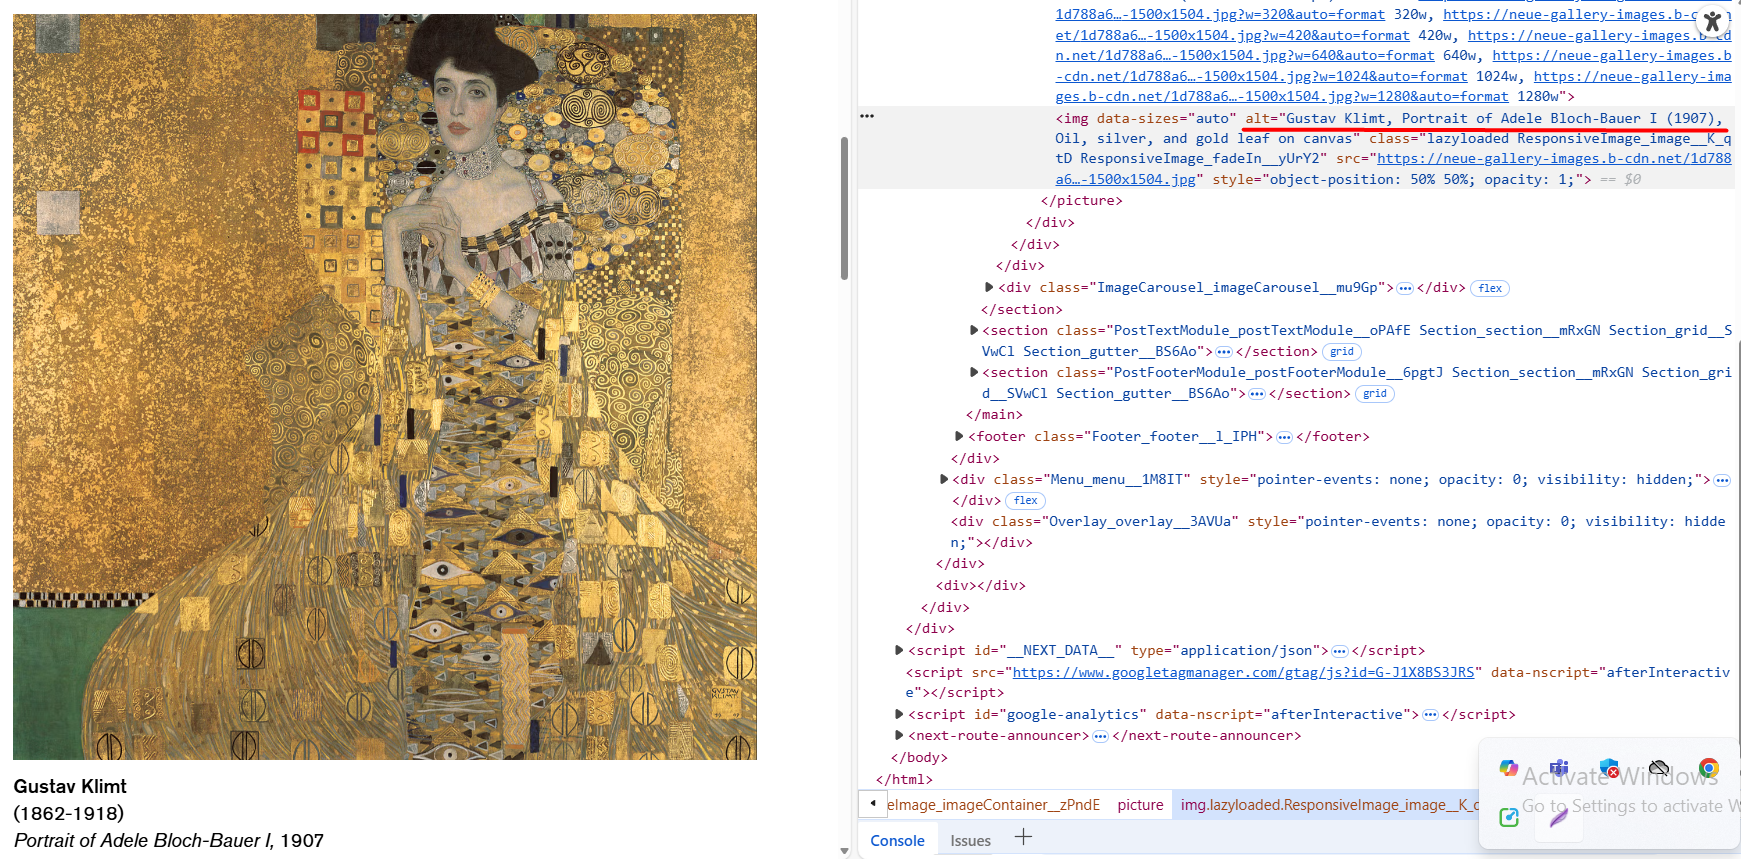Click the Google Chrome icon in tray popup

pyautogui.click(x=1709, y=768)
